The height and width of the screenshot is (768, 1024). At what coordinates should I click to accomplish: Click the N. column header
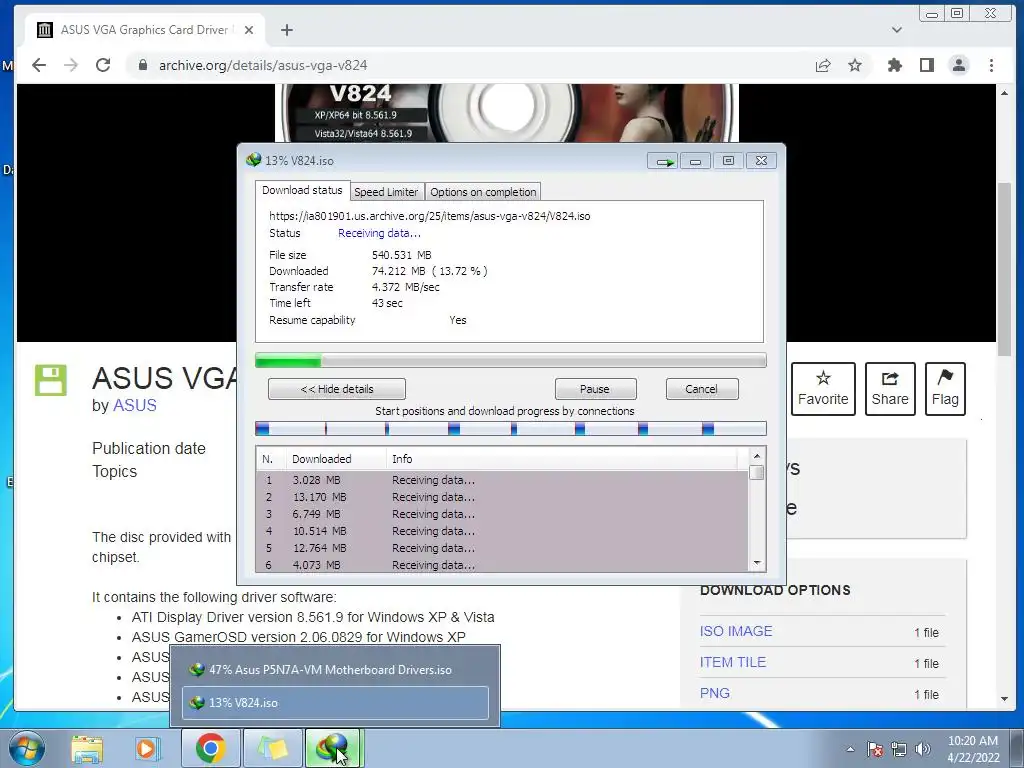point(271,459)
